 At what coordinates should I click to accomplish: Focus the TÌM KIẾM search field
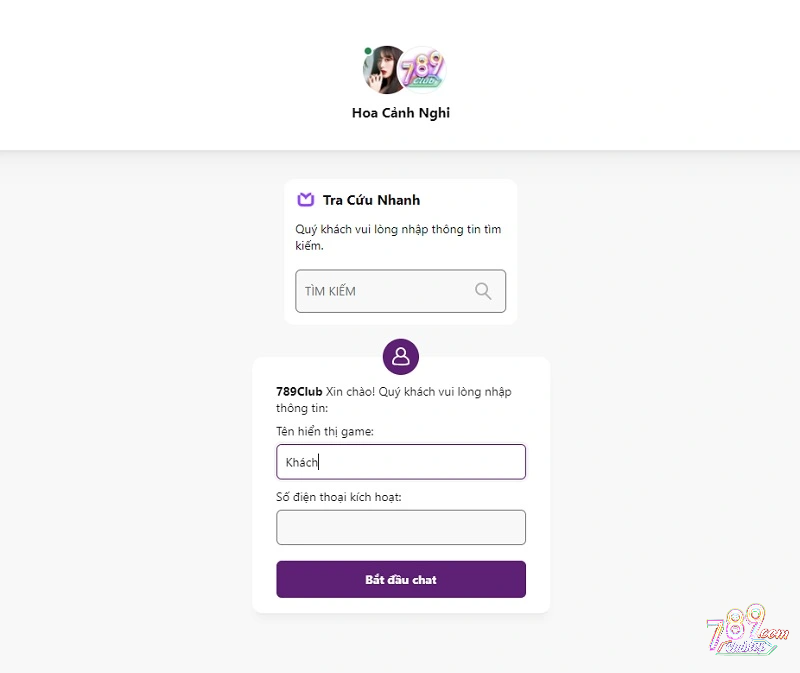pyautogui.click(x=386, y=291)
